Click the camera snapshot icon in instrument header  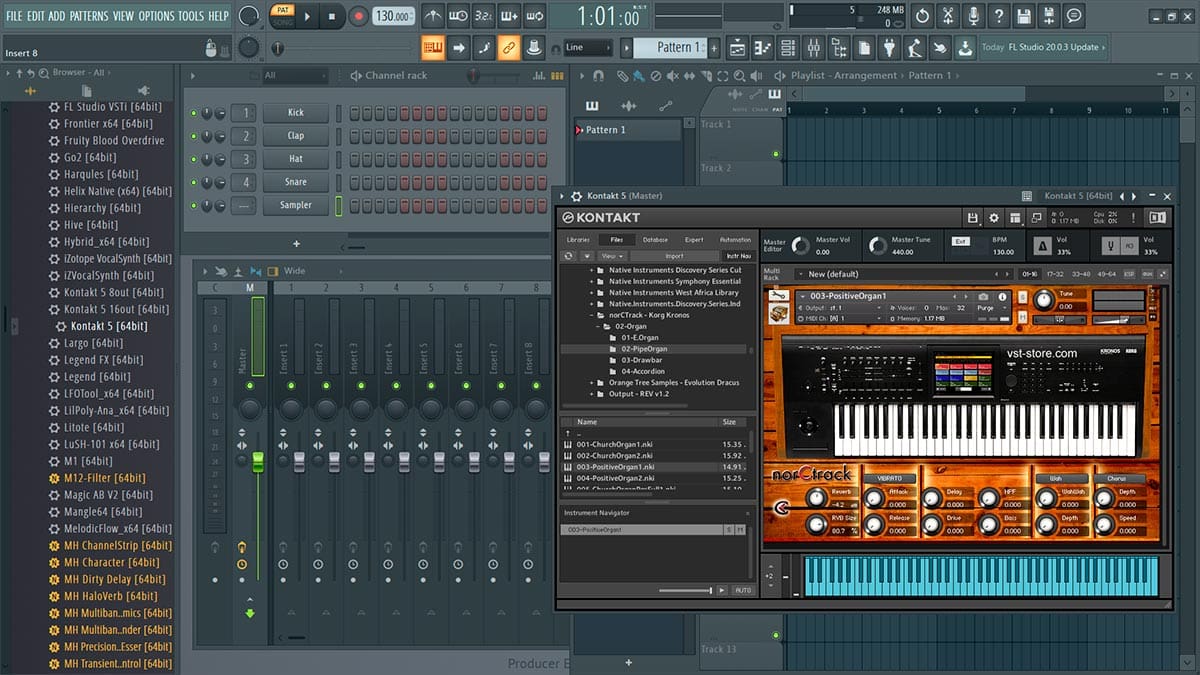coord(983,296)
